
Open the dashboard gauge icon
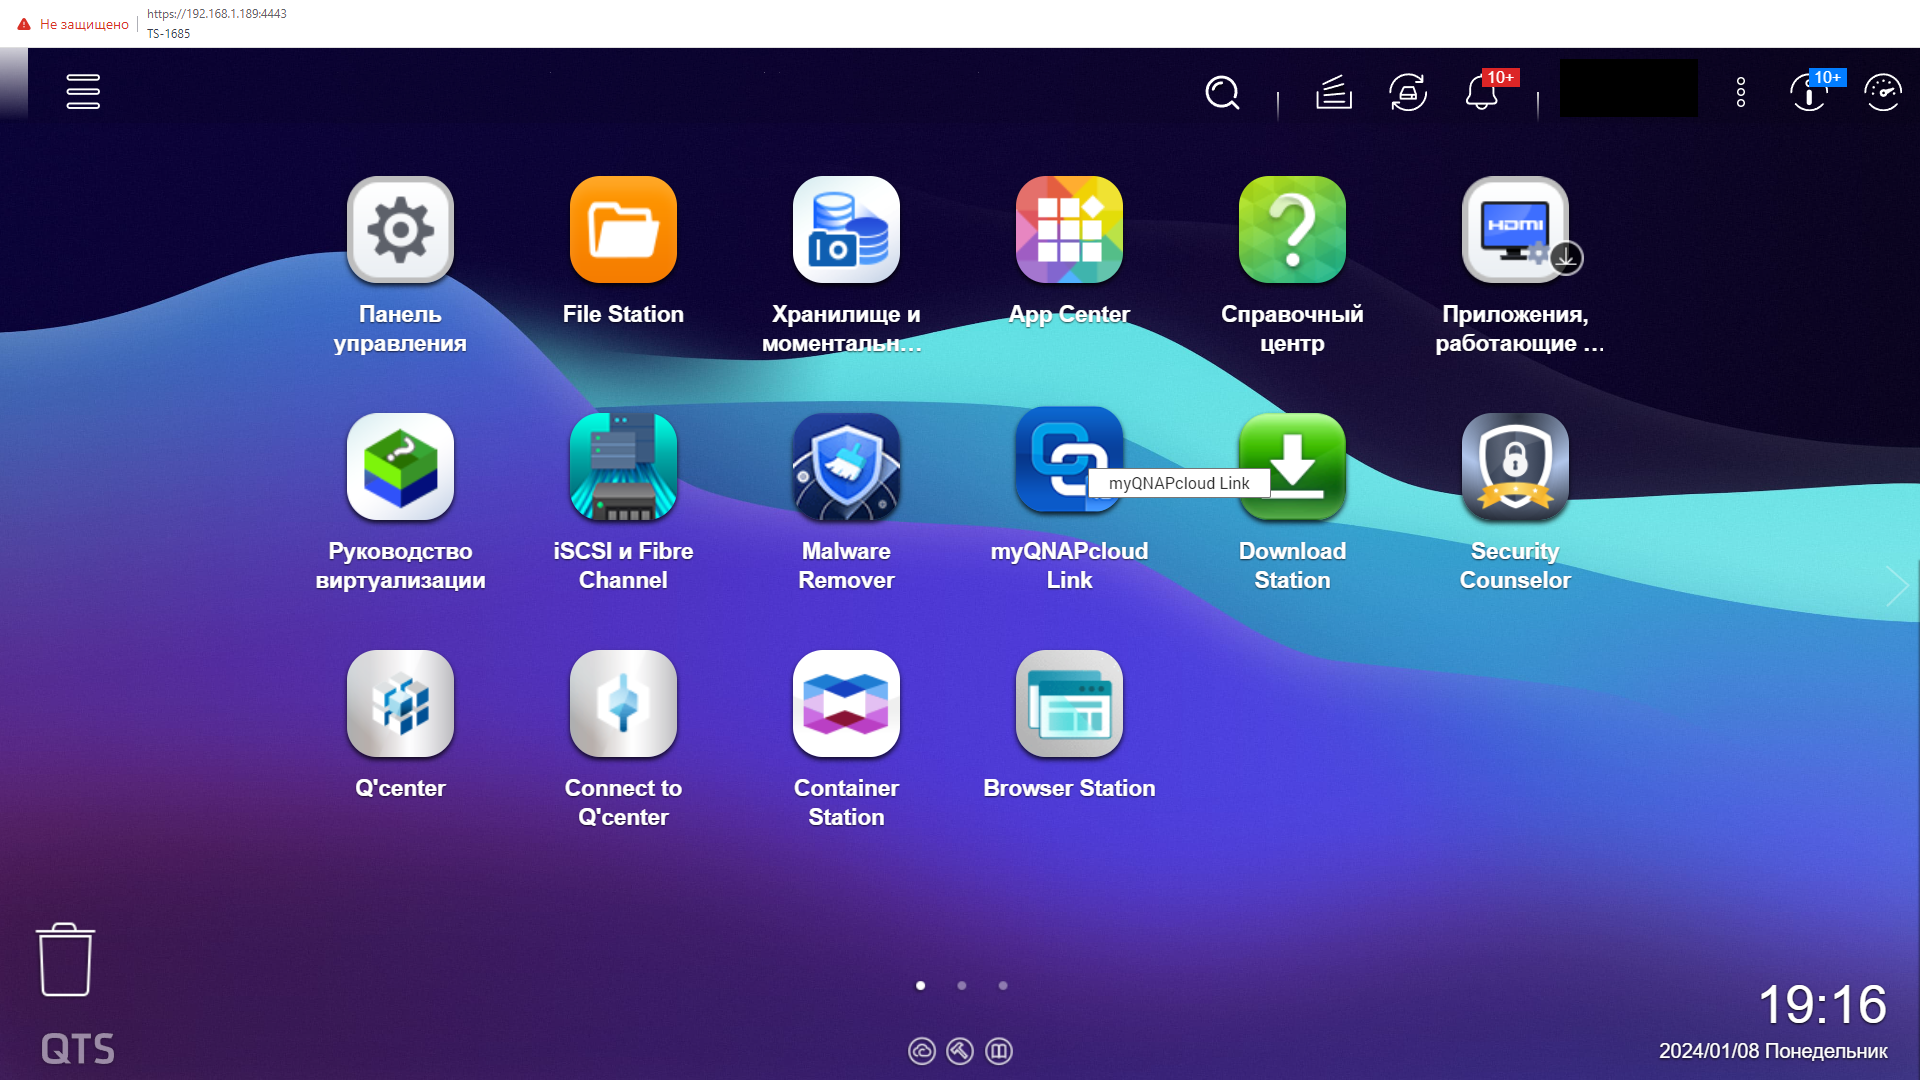[1883, 93]
